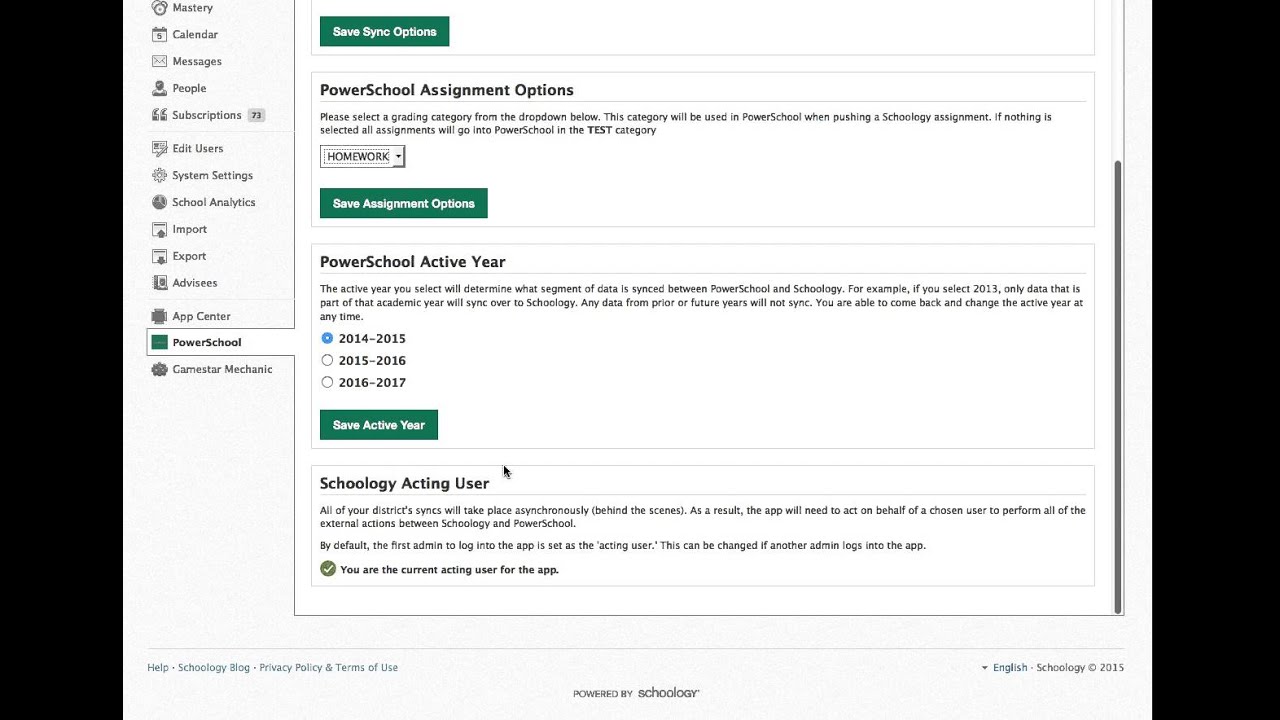This screenshot has width=1280, height=720.
Task: Click the Messages envelope icon
Action: tap(159, 61)
